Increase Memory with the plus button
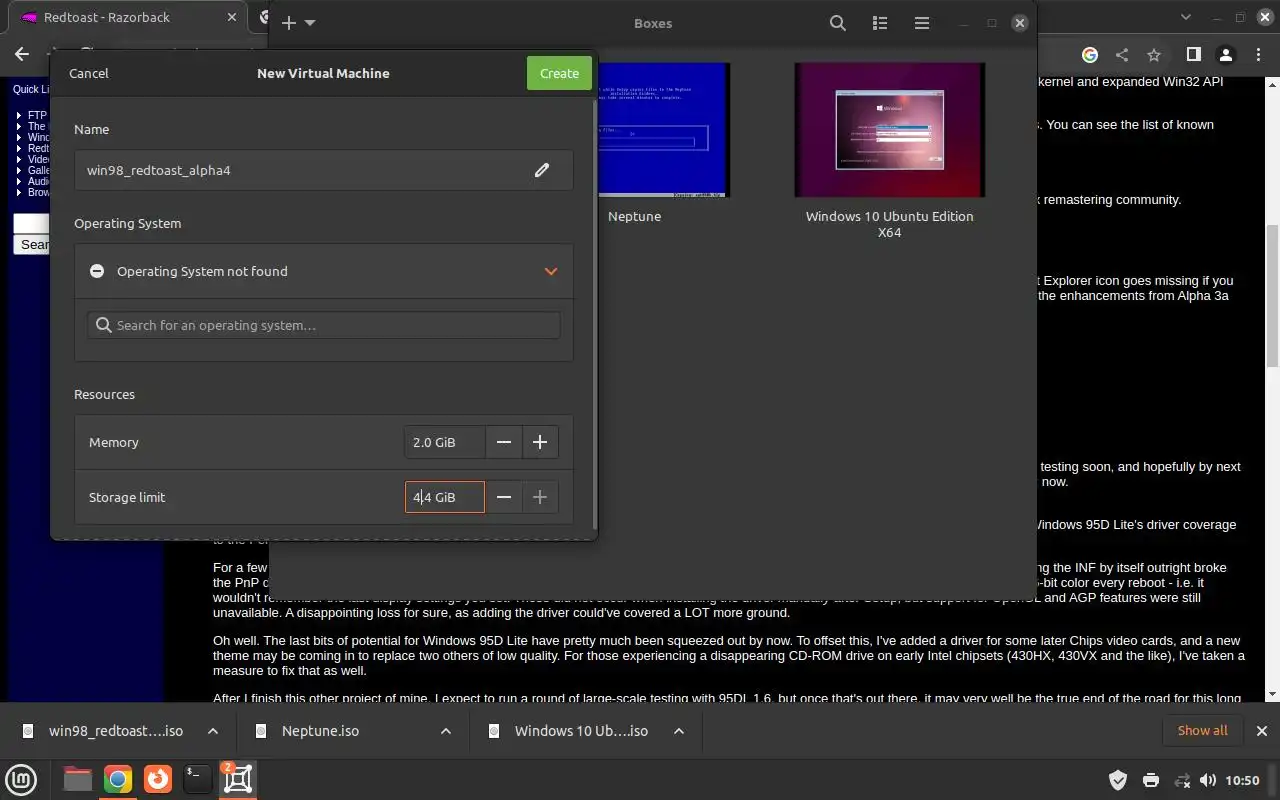This screenshot has height=800, width=1280. pyautogui.click(x=540, y=442)
